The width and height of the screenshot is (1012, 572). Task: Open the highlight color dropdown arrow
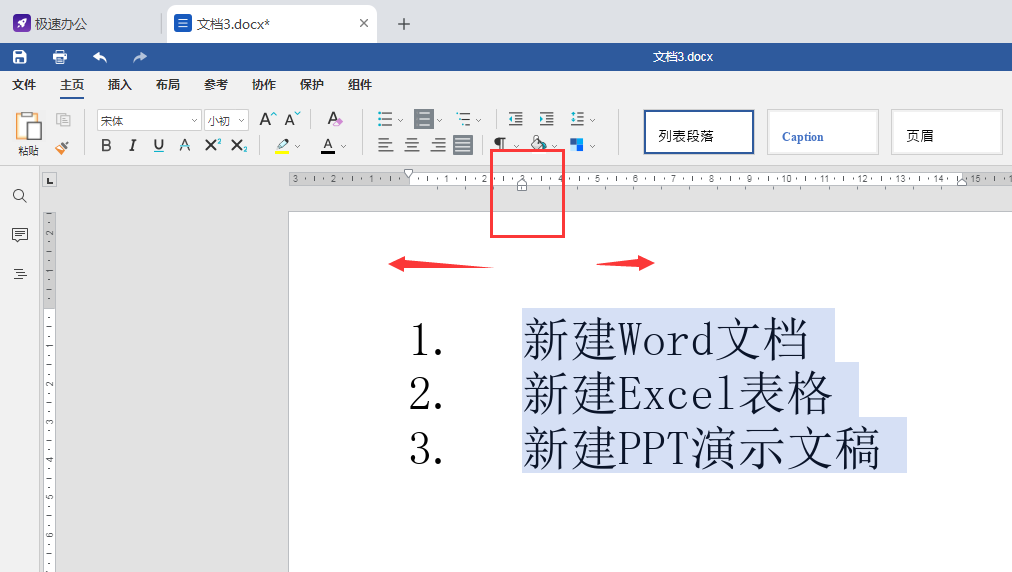298,147
